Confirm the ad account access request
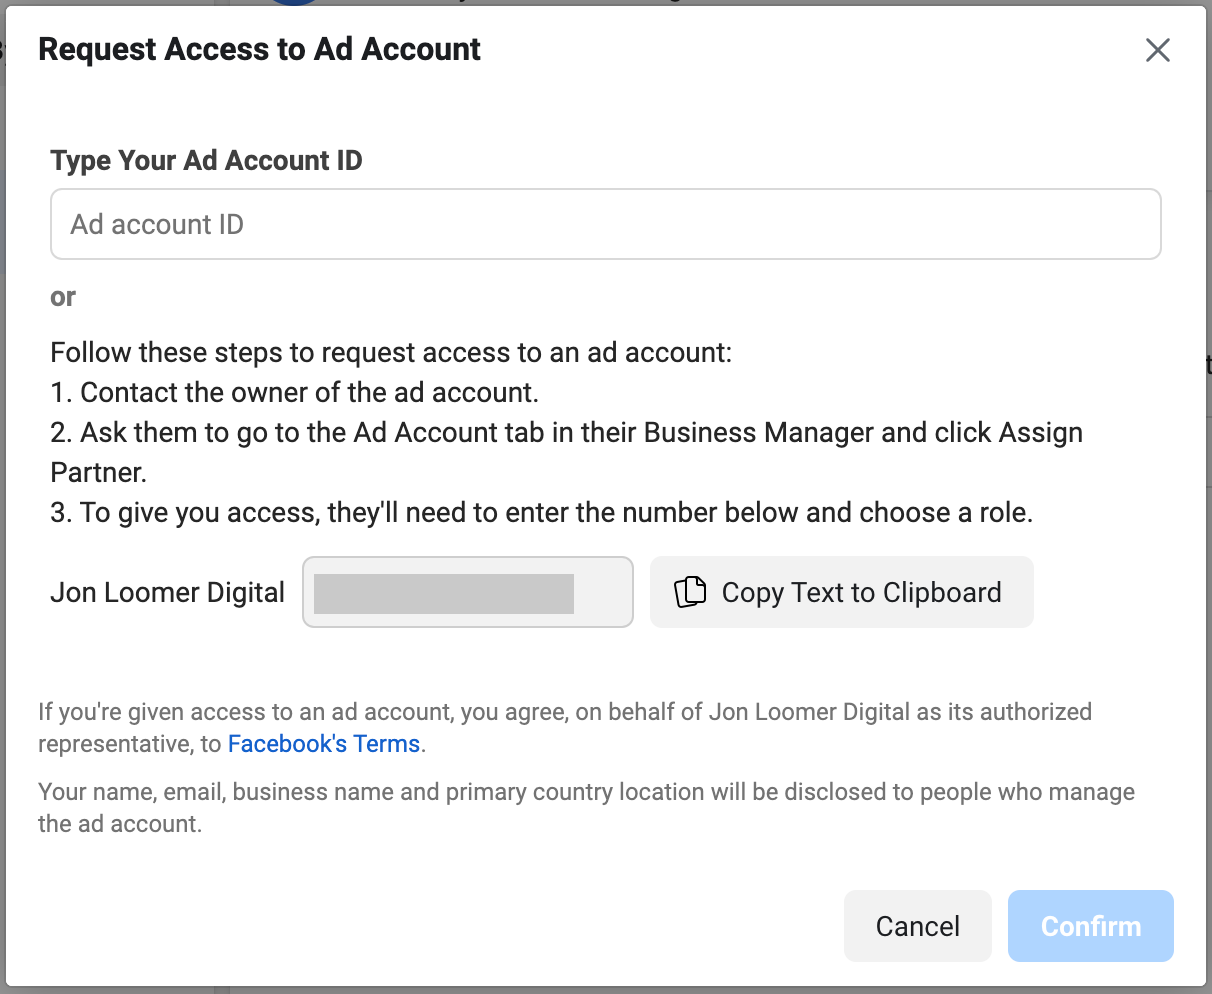 pyautogui.click(x=1091, y=926)
